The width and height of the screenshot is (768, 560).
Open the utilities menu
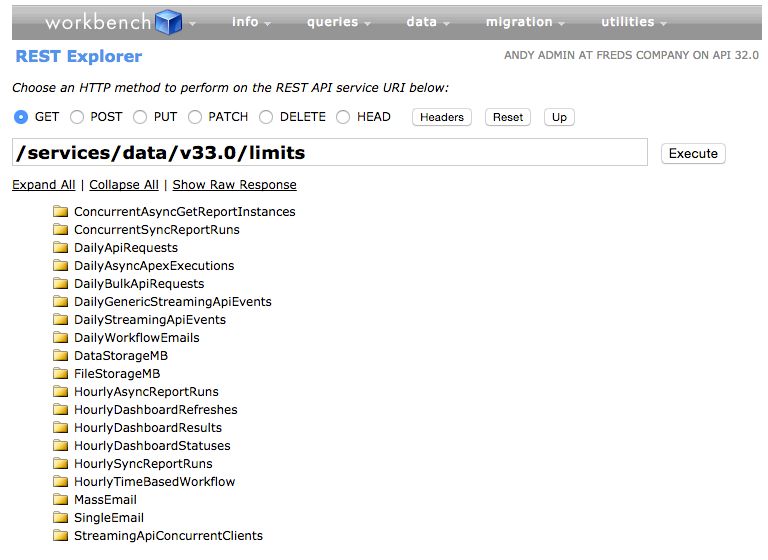(634, 22)
